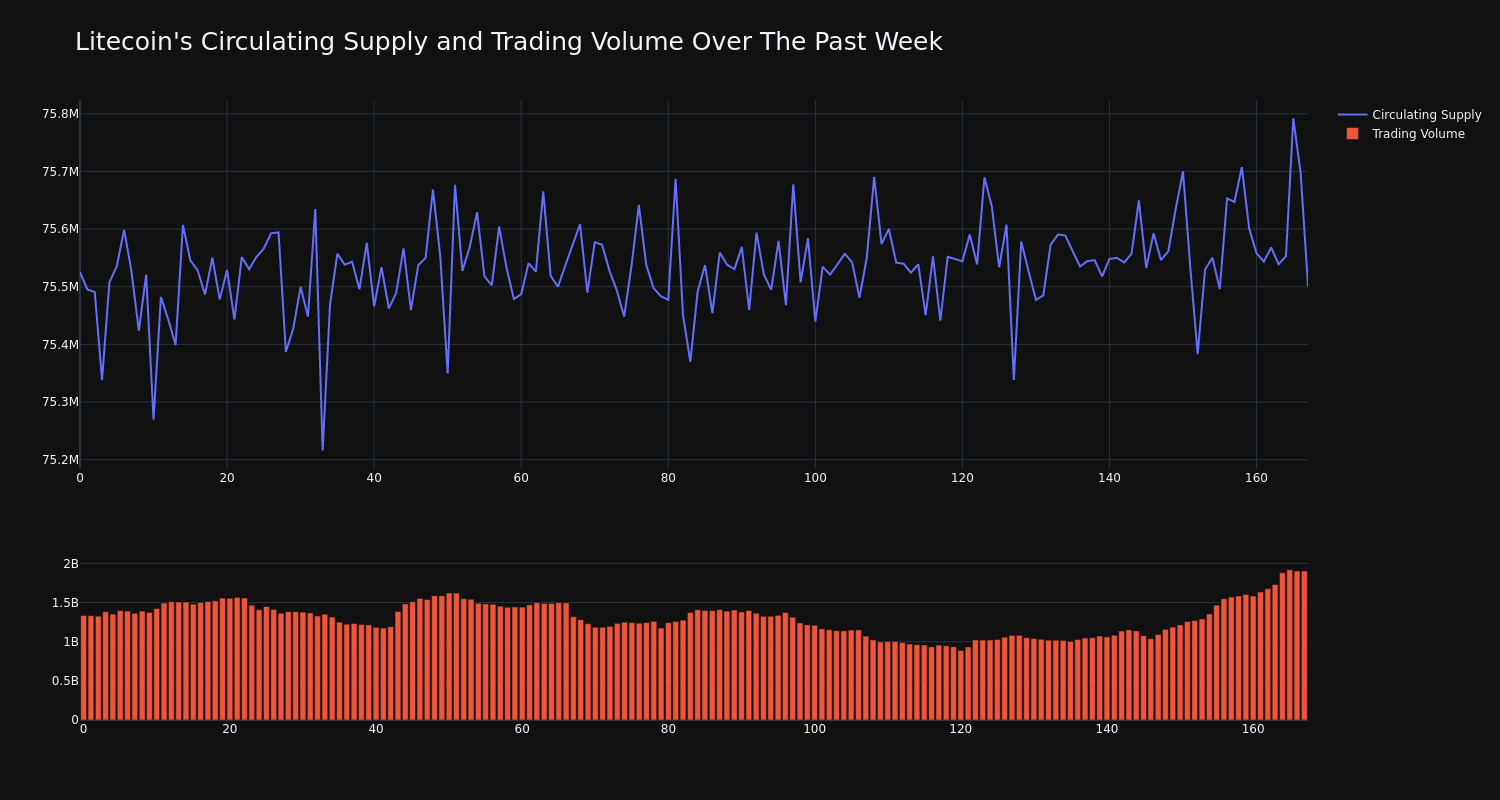Click the 75.2M supply axis label
1500x800 pixels.
(60, 460)
